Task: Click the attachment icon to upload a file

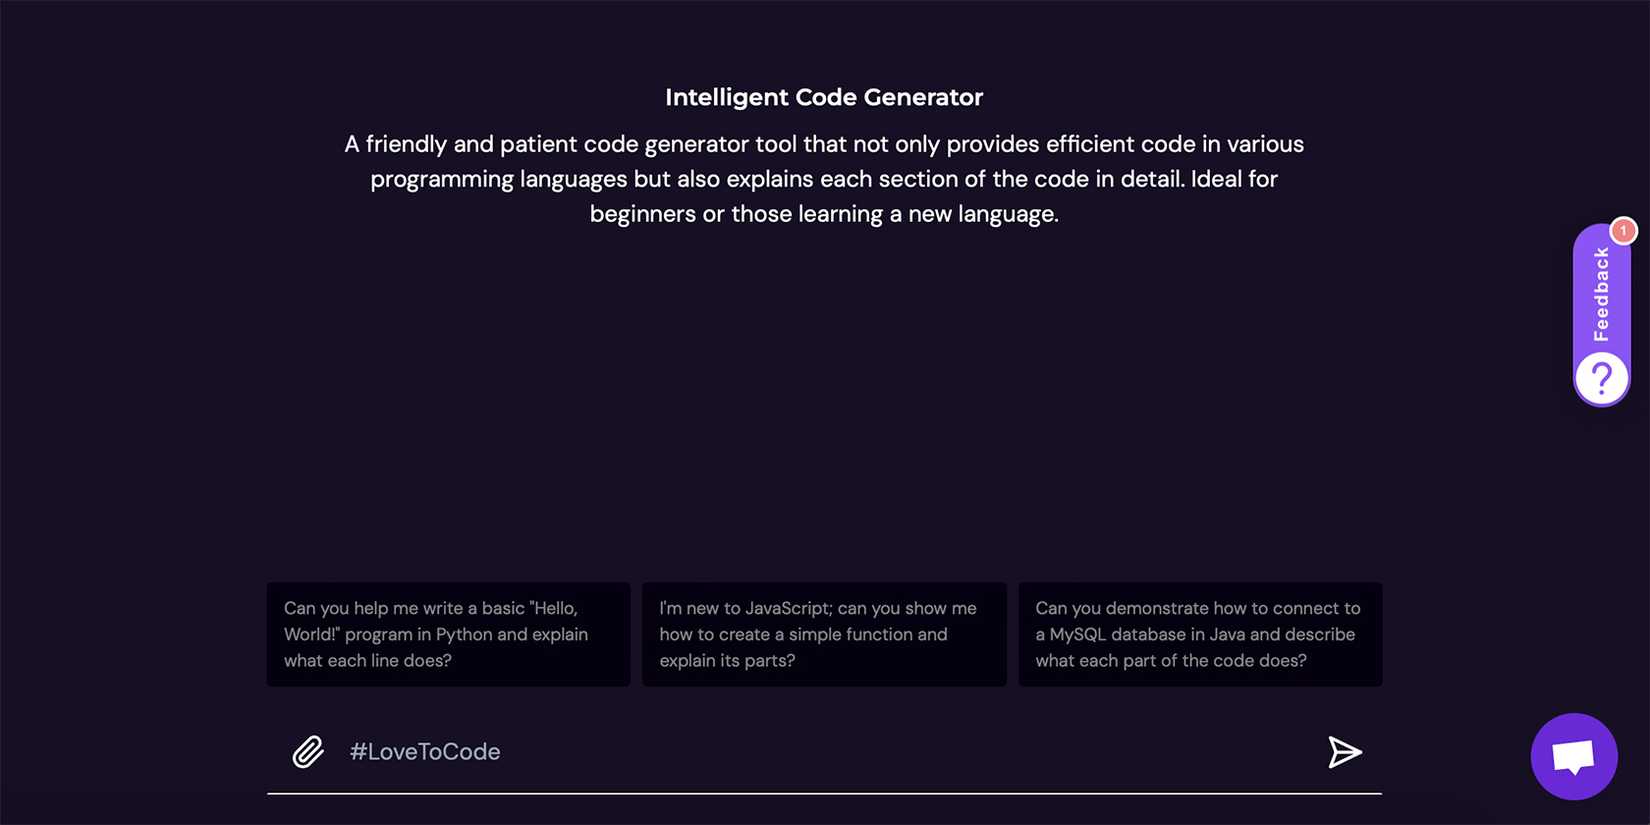Action: 308,752
